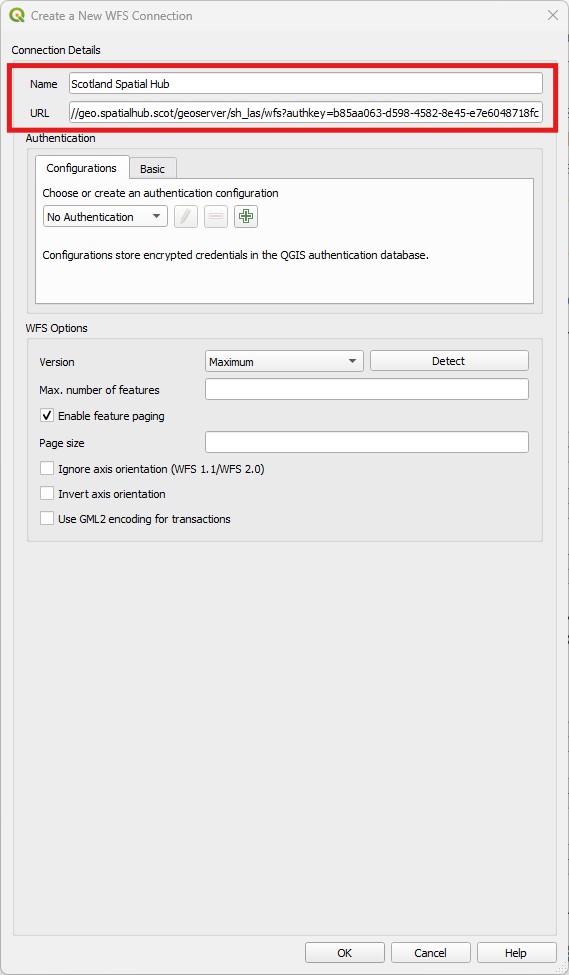
Task: Switch to the Basic authentication tab
Action: [x=152, y=169]
